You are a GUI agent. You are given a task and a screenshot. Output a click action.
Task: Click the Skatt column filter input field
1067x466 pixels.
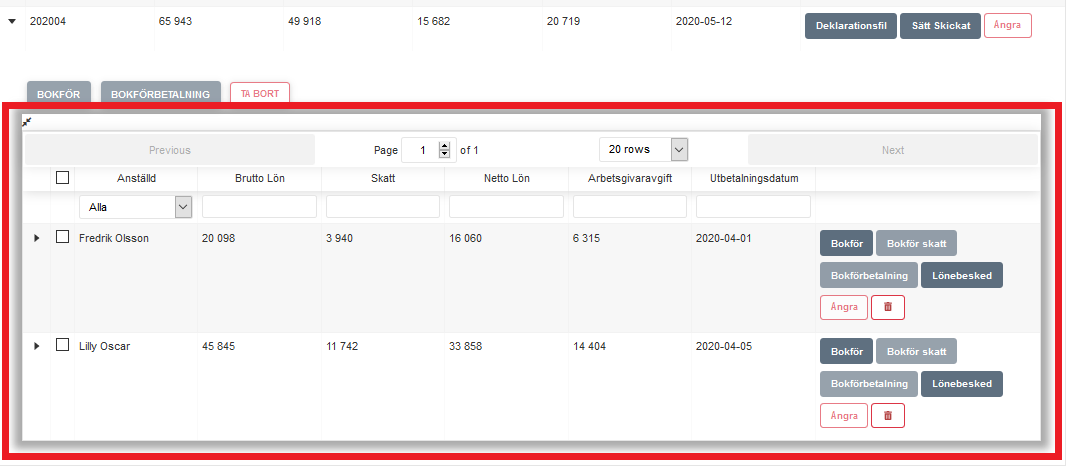coord(383,207)
